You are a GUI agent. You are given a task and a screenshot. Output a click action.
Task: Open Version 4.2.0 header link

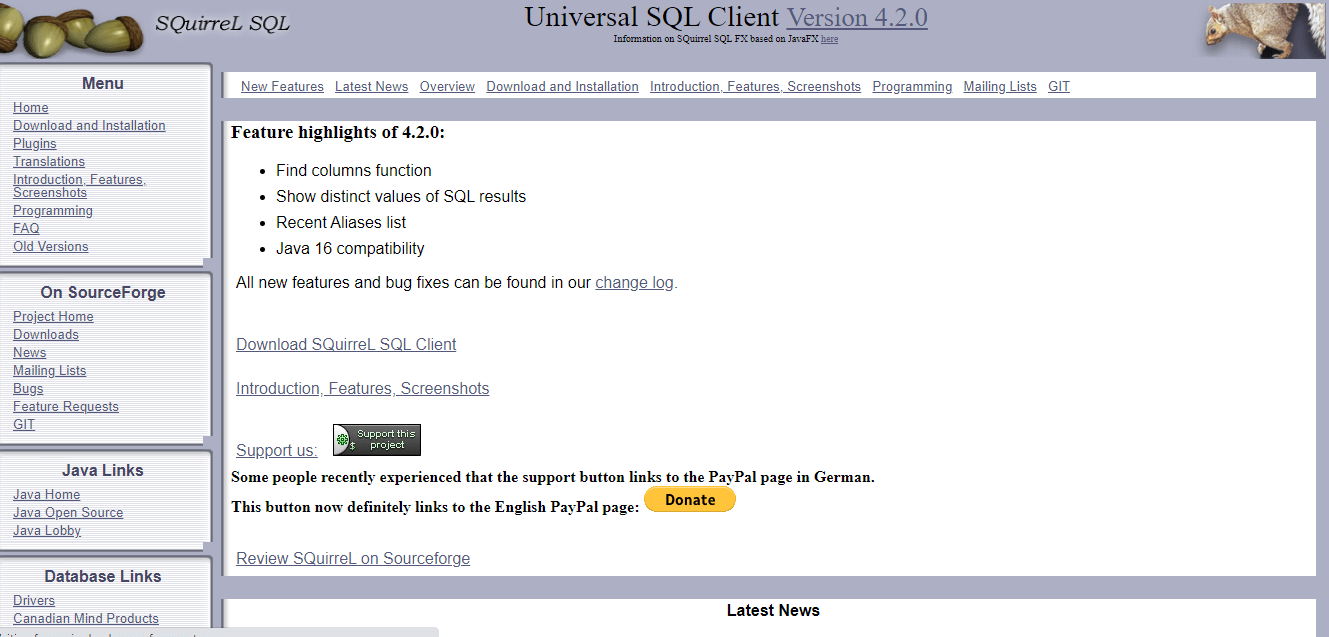point(857,17)
